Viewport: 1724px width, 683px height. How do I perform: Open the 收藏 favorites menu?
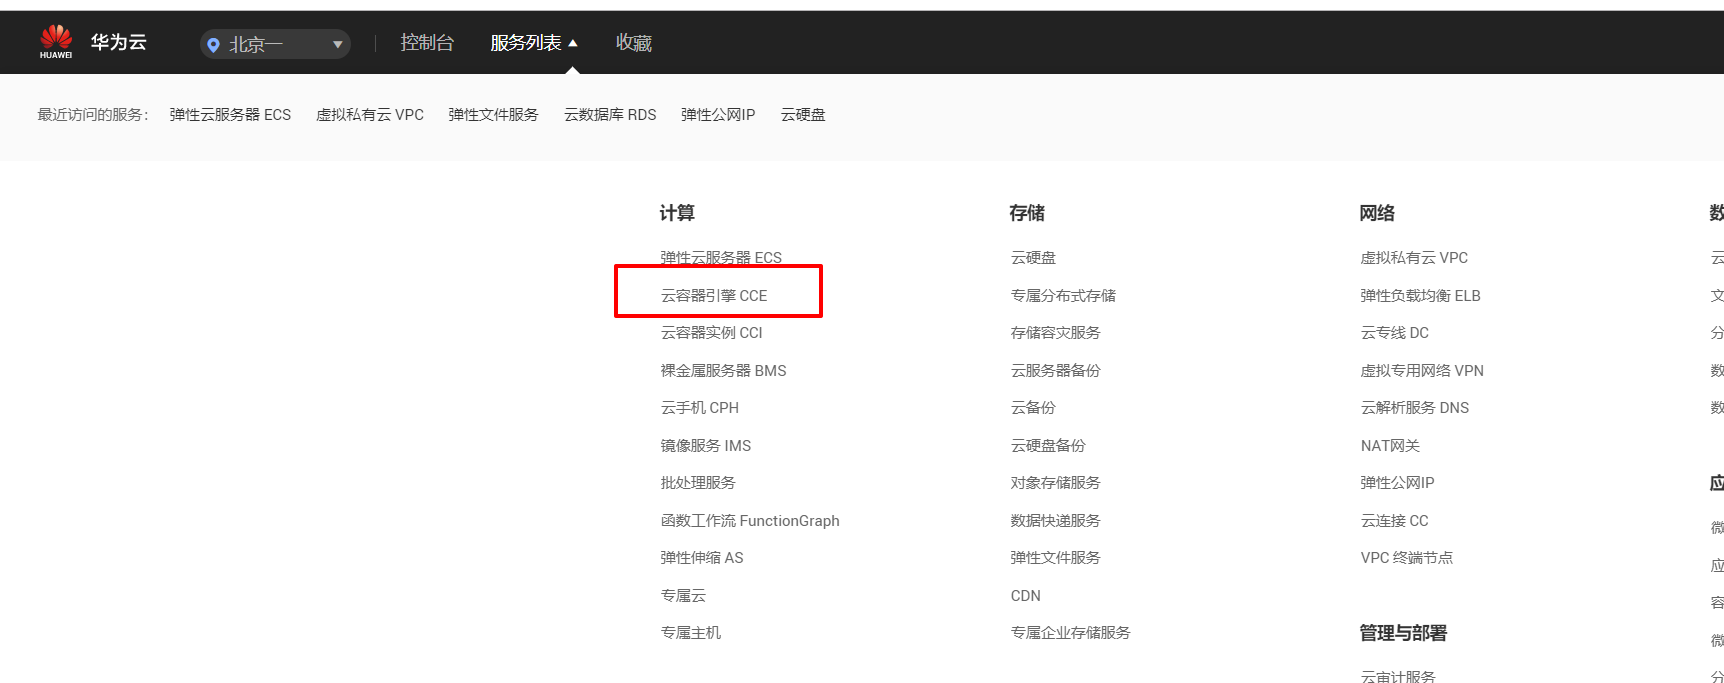coord(634,42)
